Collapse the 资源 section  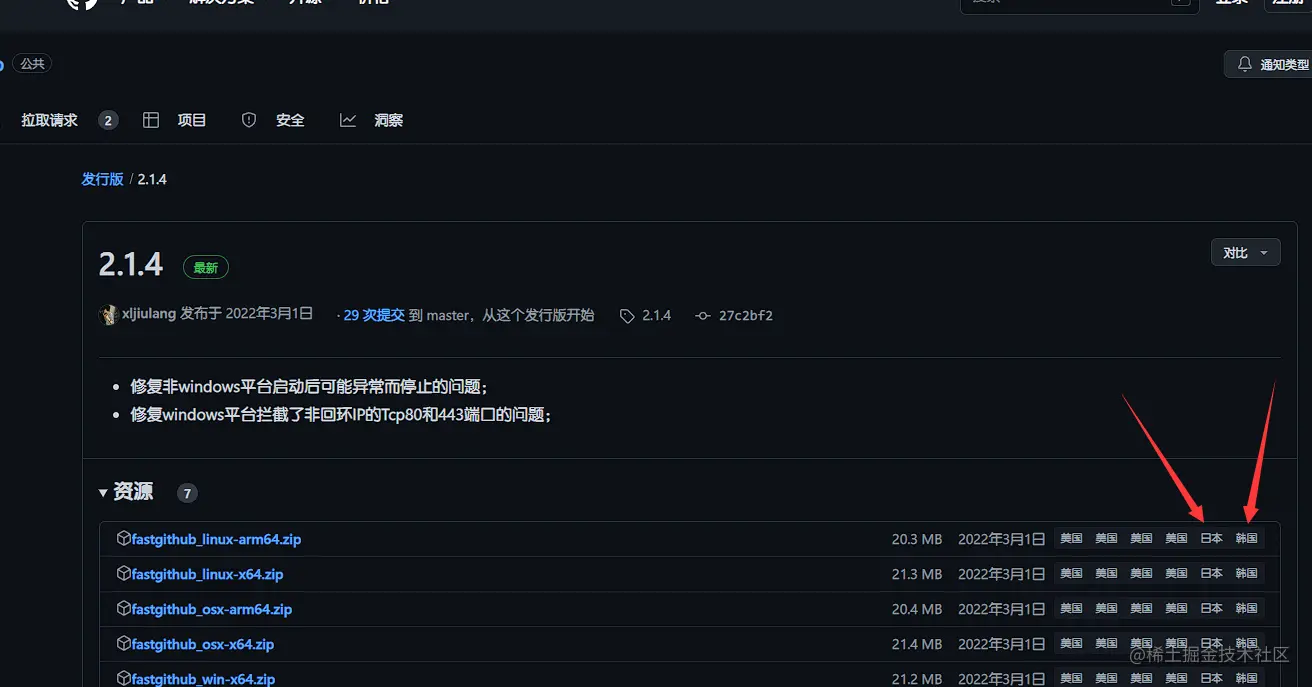click(103, 492)
